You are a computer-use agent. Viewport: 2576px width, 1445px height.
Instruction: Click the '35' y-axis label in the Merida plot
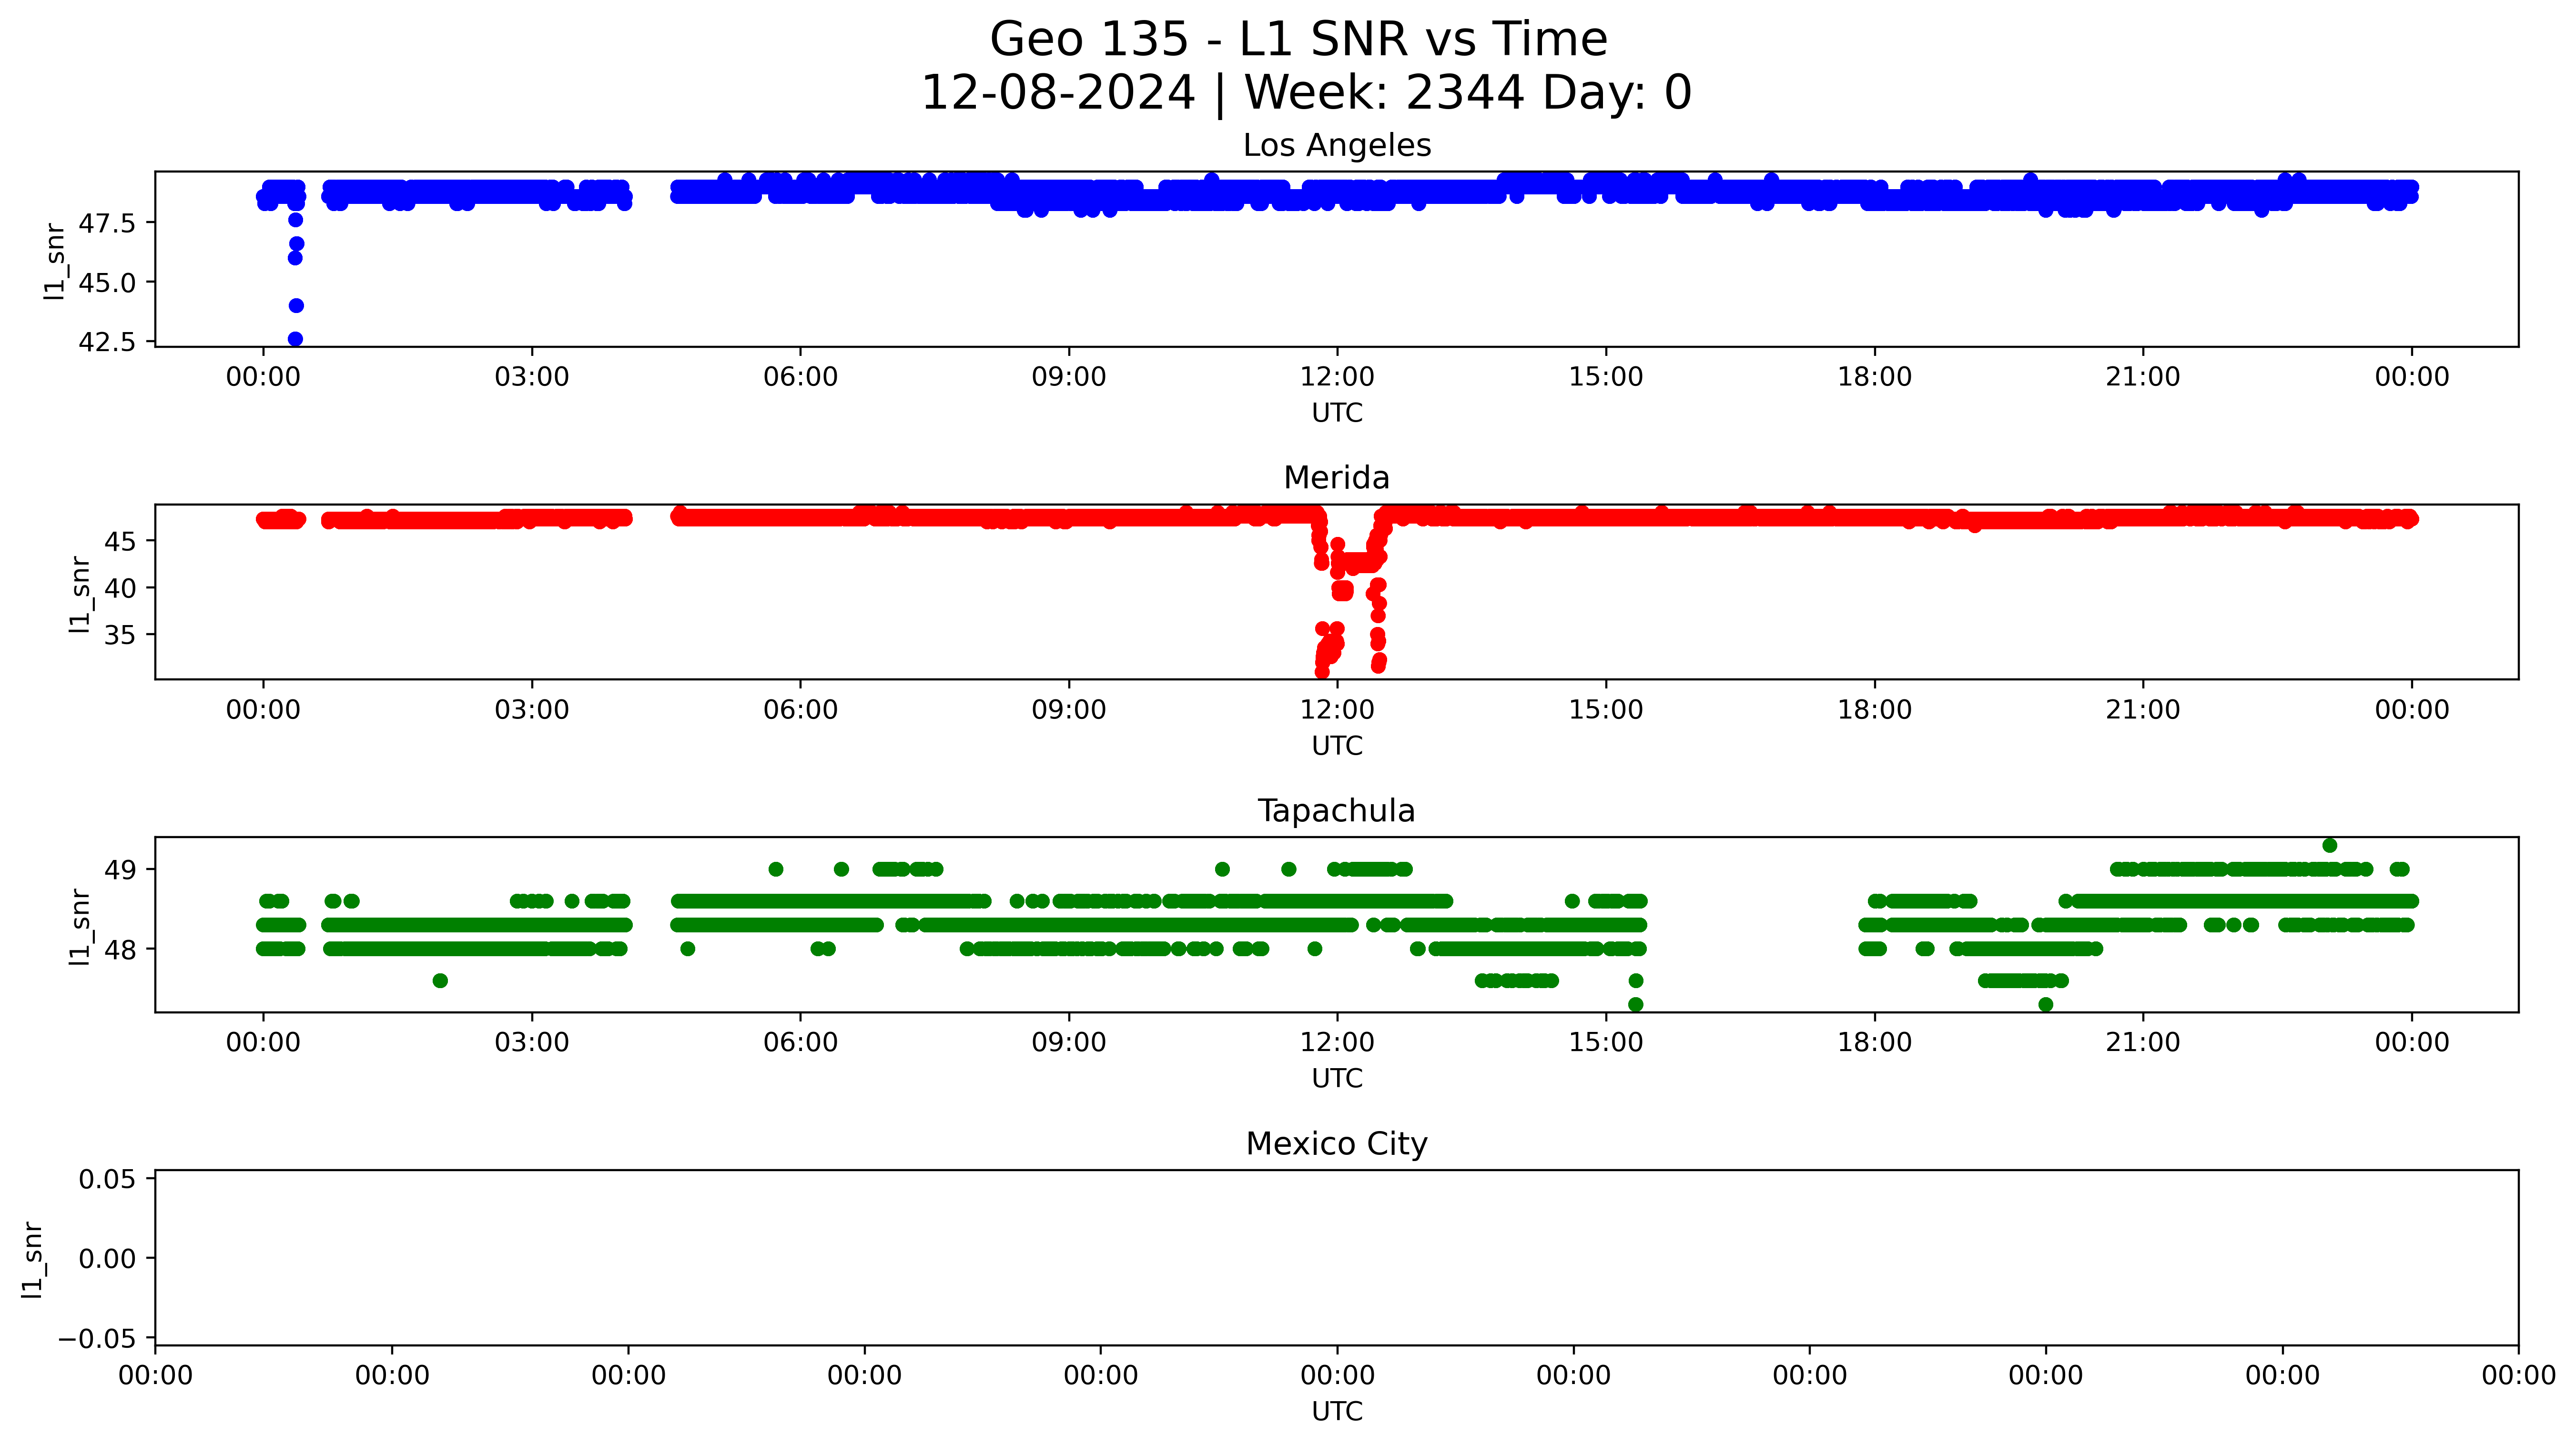119,635
